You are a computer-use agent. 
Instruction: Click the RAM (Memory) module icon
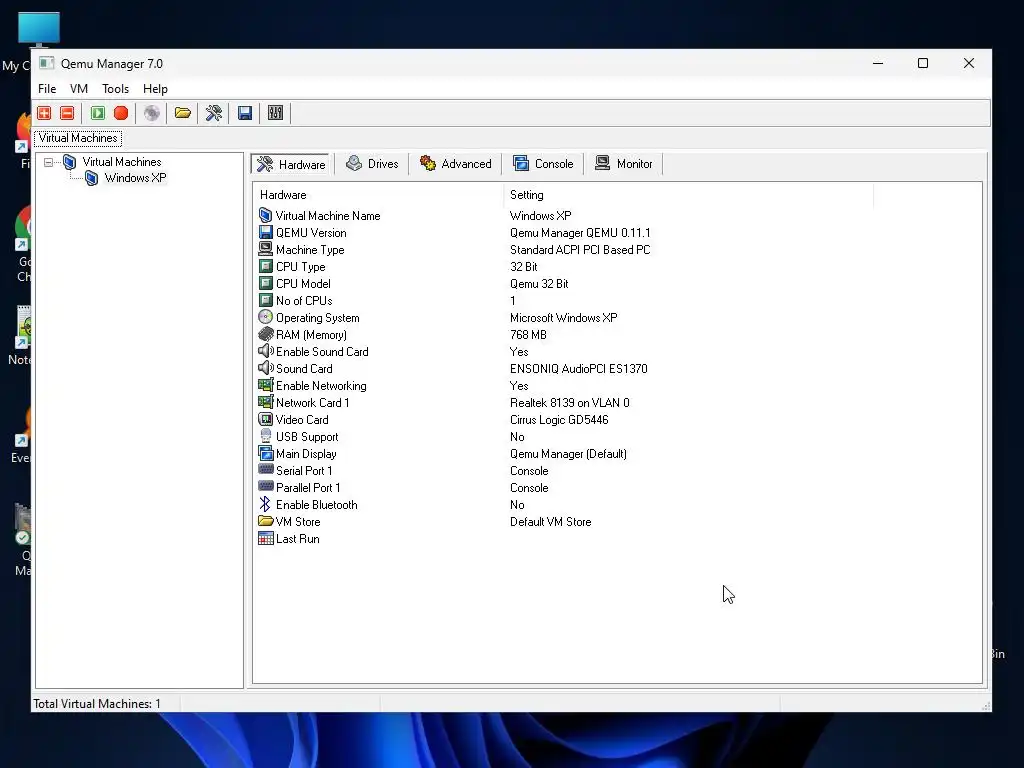coord(265,334)
